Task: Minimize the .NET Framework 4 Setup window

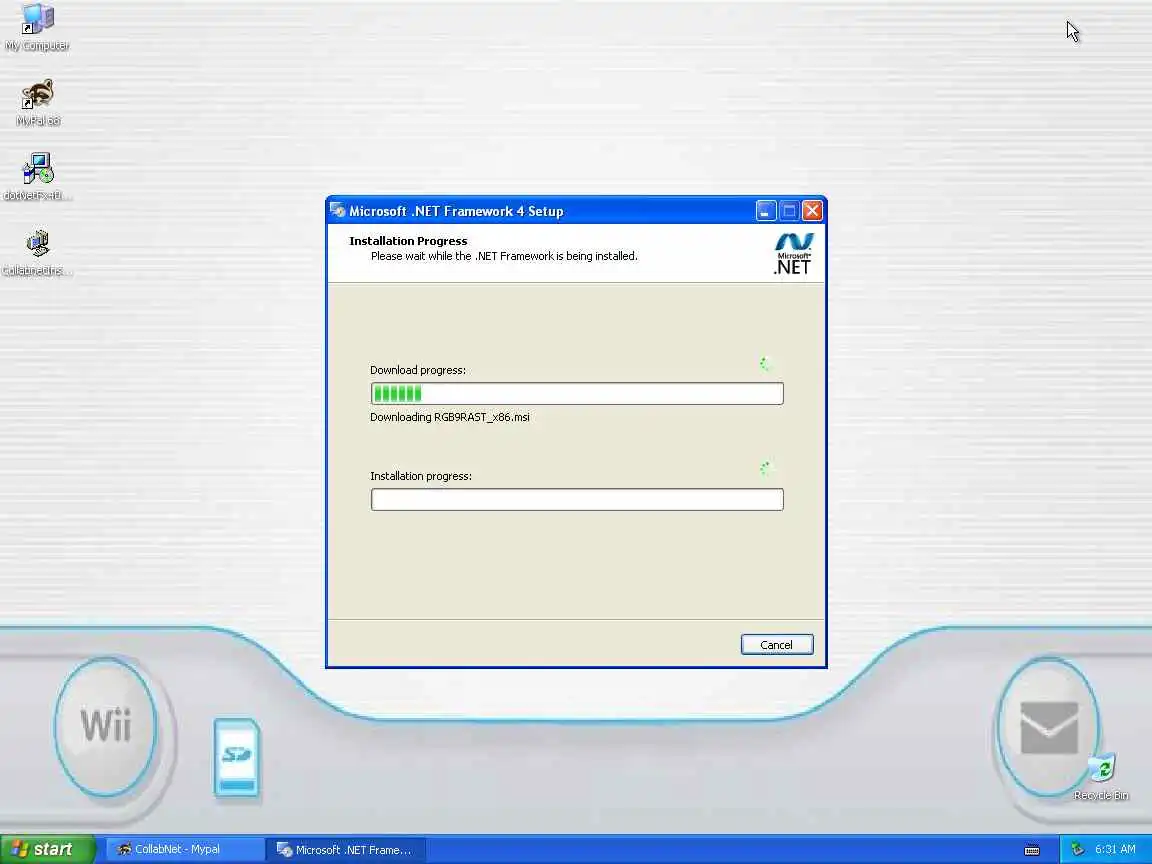Action: [x=766, y=211]
